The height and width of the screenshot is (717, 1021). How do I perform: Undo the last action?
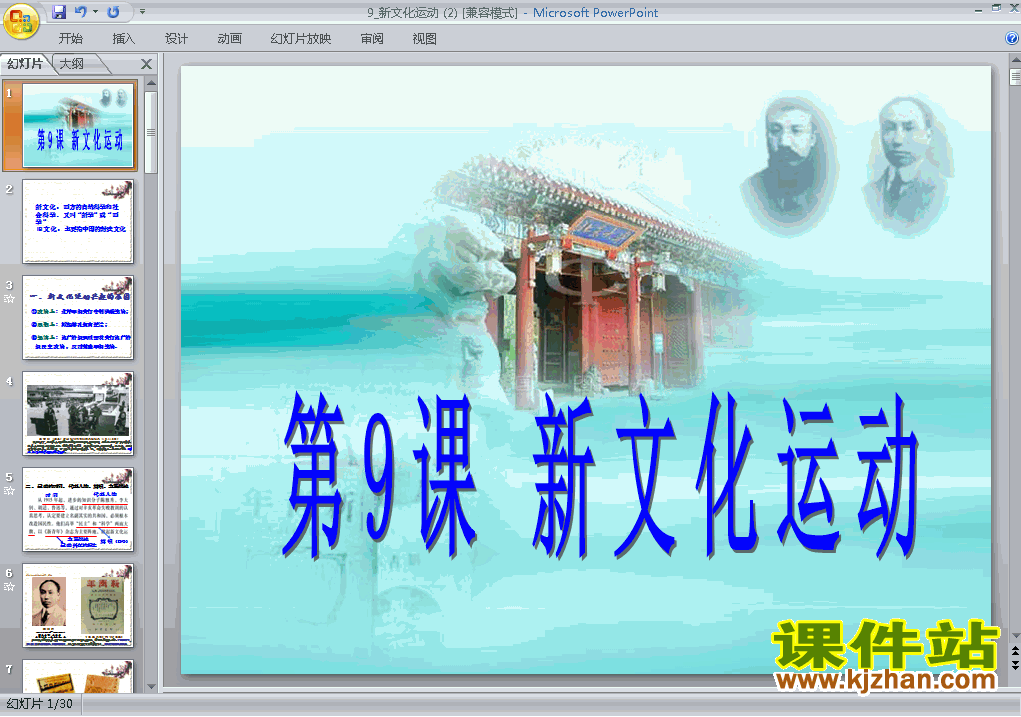pyautogui.click(x=81, y=12)
